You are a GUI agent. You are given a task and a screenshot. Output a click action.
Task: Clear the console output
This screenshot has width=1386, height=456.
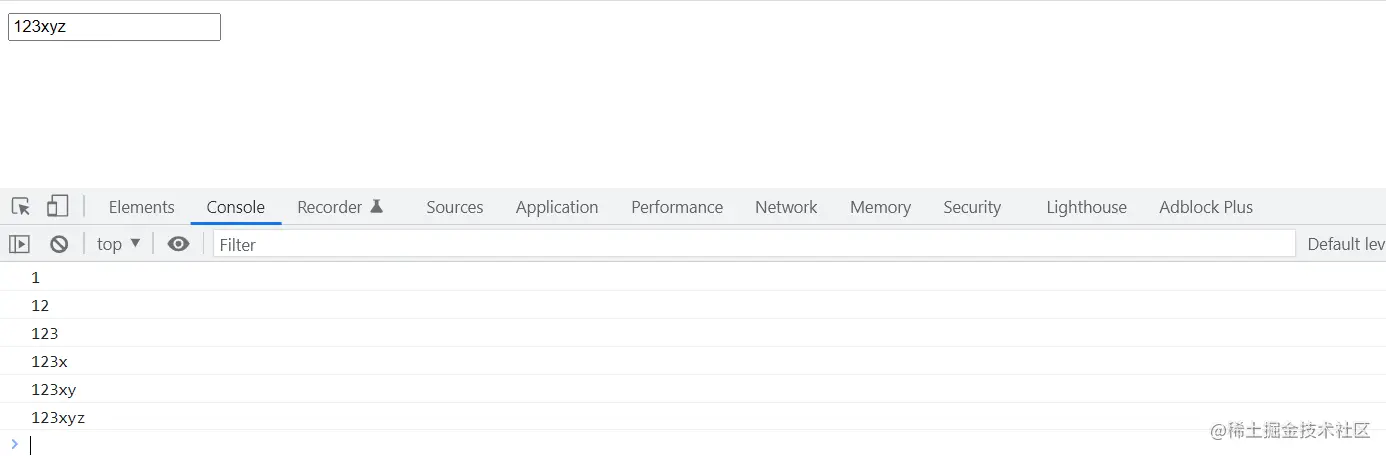click(x=59, y=244)
